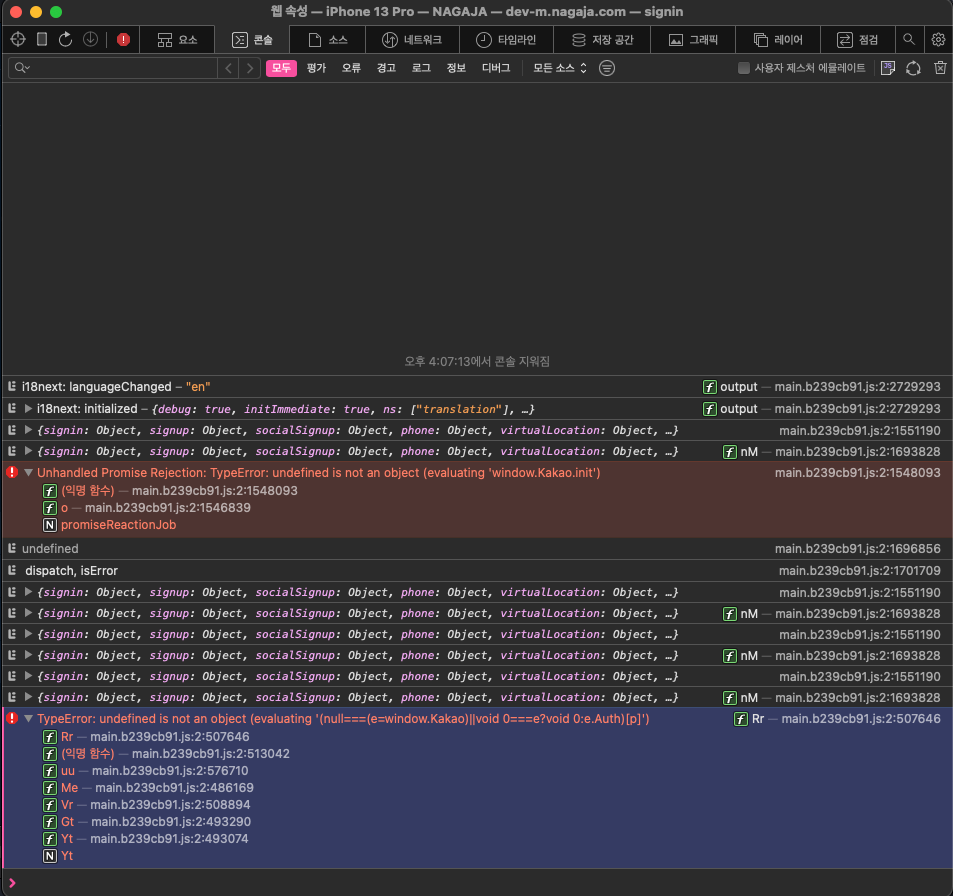953x896 pixels.
Task: Open Web Inspector settings gear
Action: click(938, 40)
